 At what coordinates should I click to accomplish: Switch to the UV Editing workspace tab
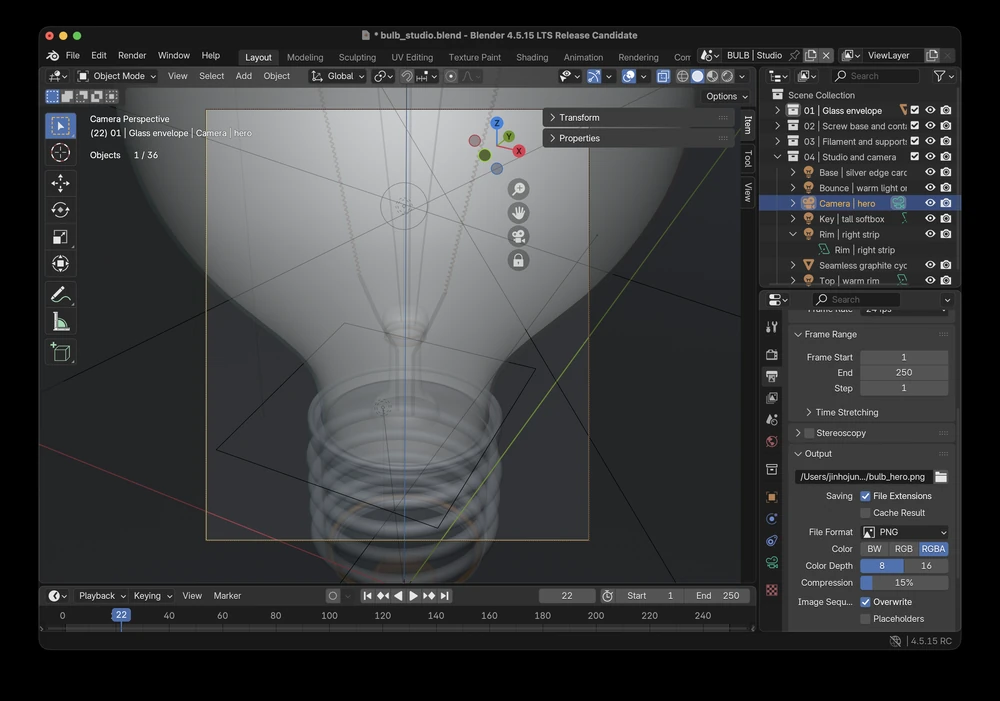(412, 57)
